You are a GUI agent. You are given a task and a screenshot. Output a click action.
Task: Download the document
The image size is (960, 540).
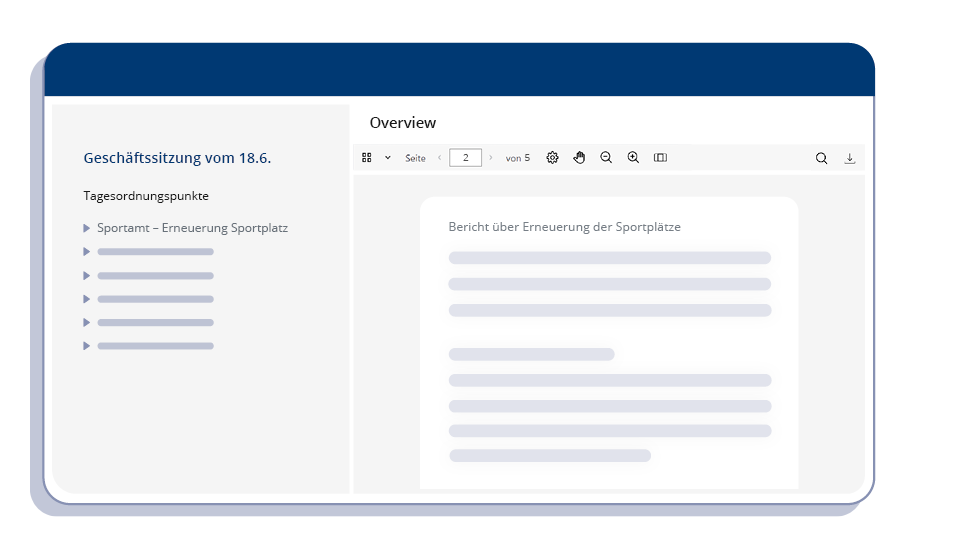(x=850, y=159)
